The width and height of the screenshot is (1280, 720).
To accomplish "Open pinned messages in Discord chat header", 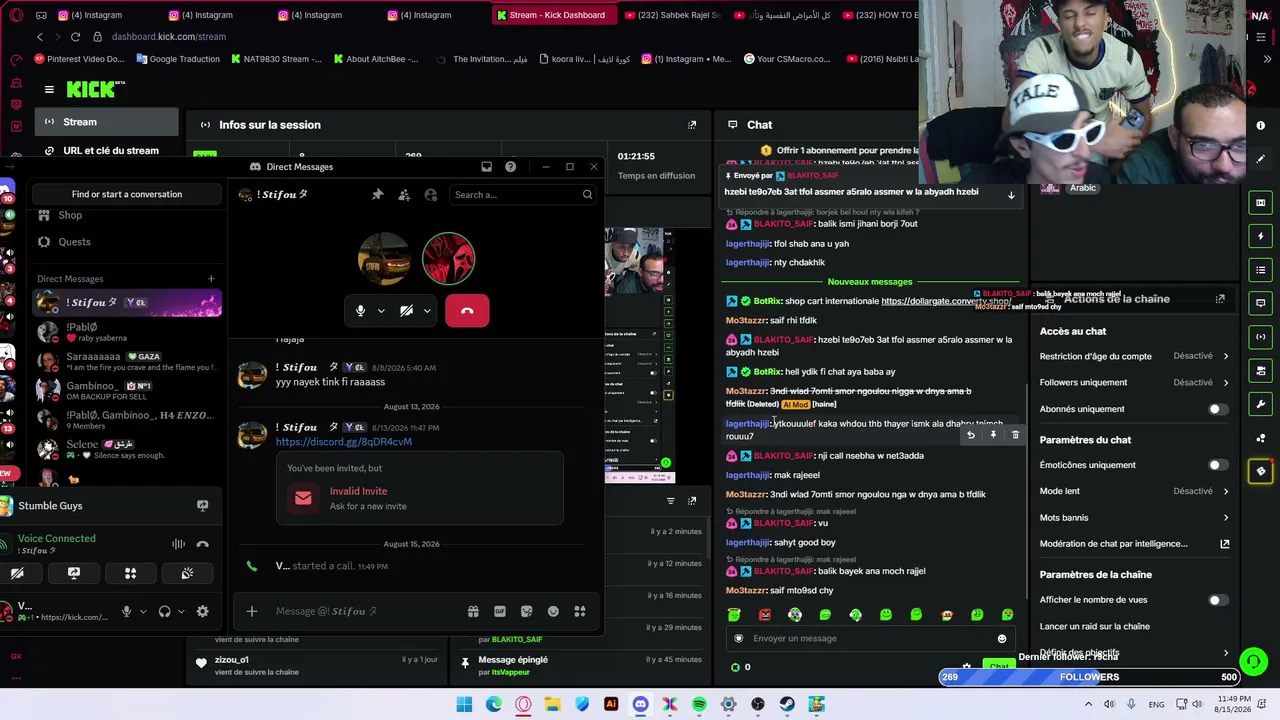I will (378, 195).
